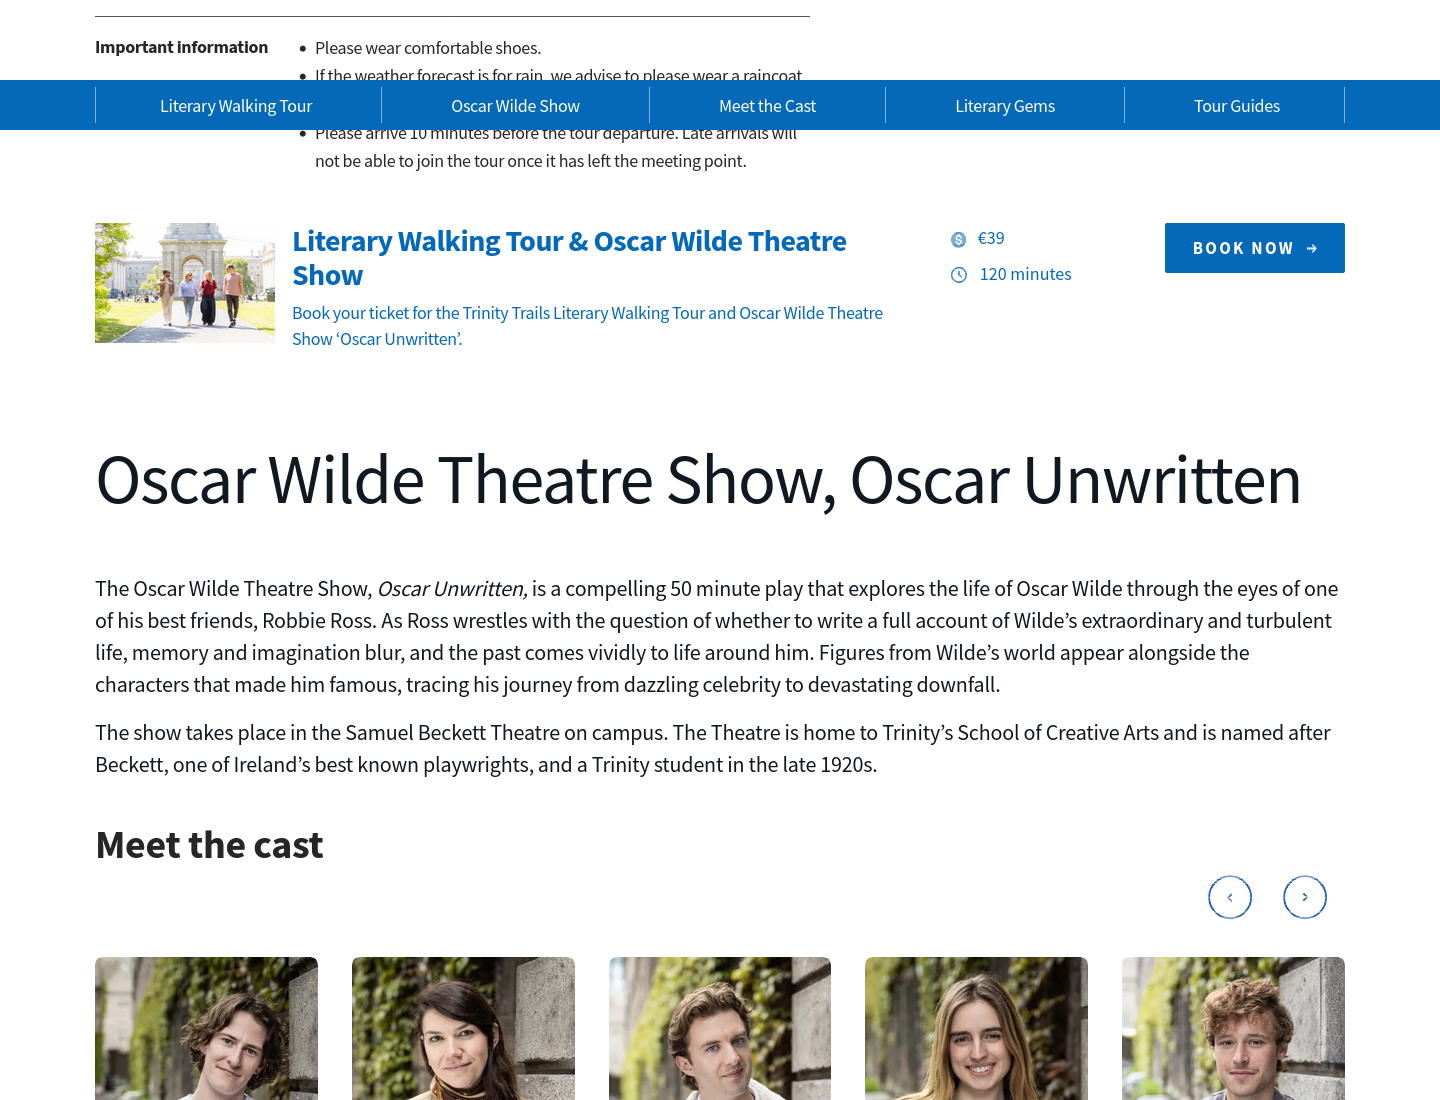Go to the Literary Gems section
This screenshot has height=1100, width=1440.
click(1005, 106)
